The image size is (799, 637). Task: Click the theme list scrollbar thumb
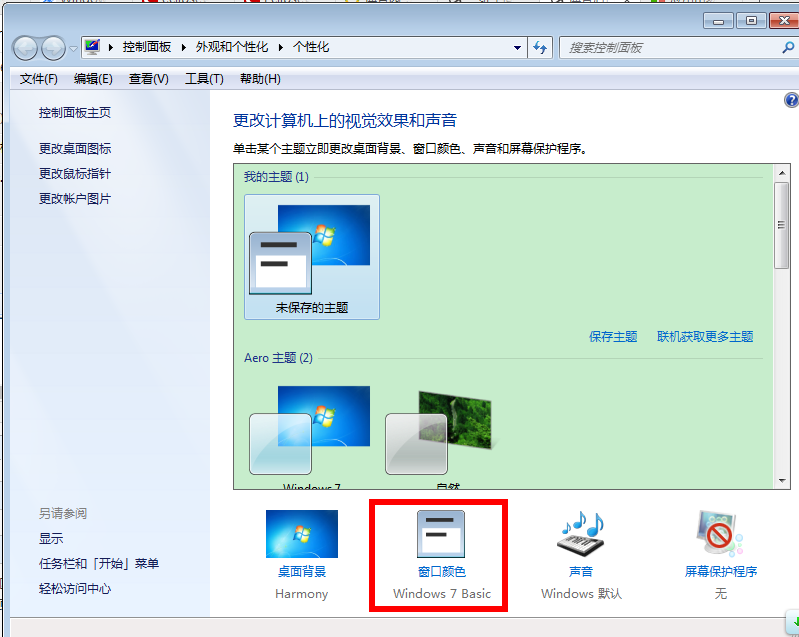(782, 225)
